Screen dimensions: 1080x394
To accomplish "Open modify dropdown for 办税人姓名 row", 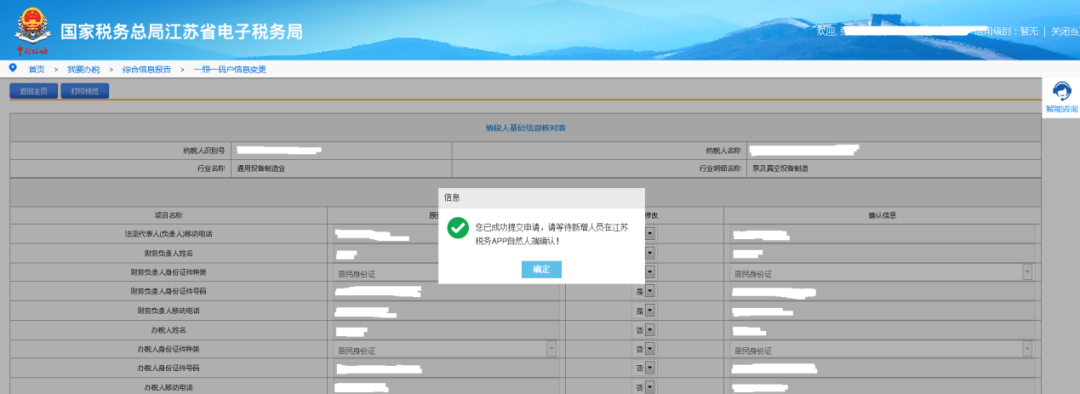I will (650, 331).
